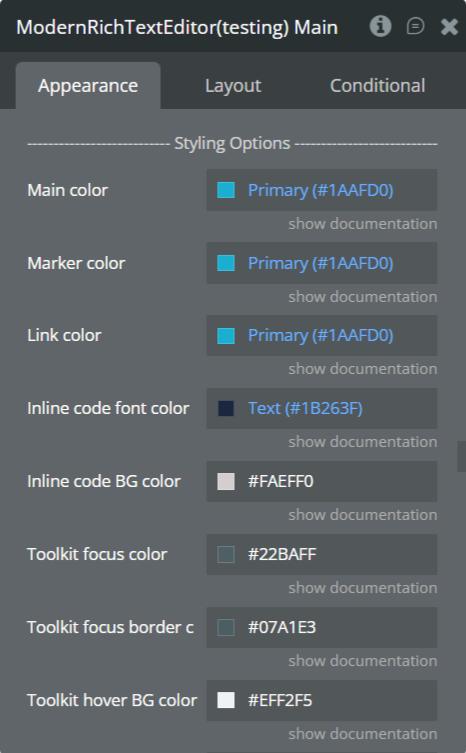
Task: Click the Inline code font color swatch
Action: coord(226,409)
